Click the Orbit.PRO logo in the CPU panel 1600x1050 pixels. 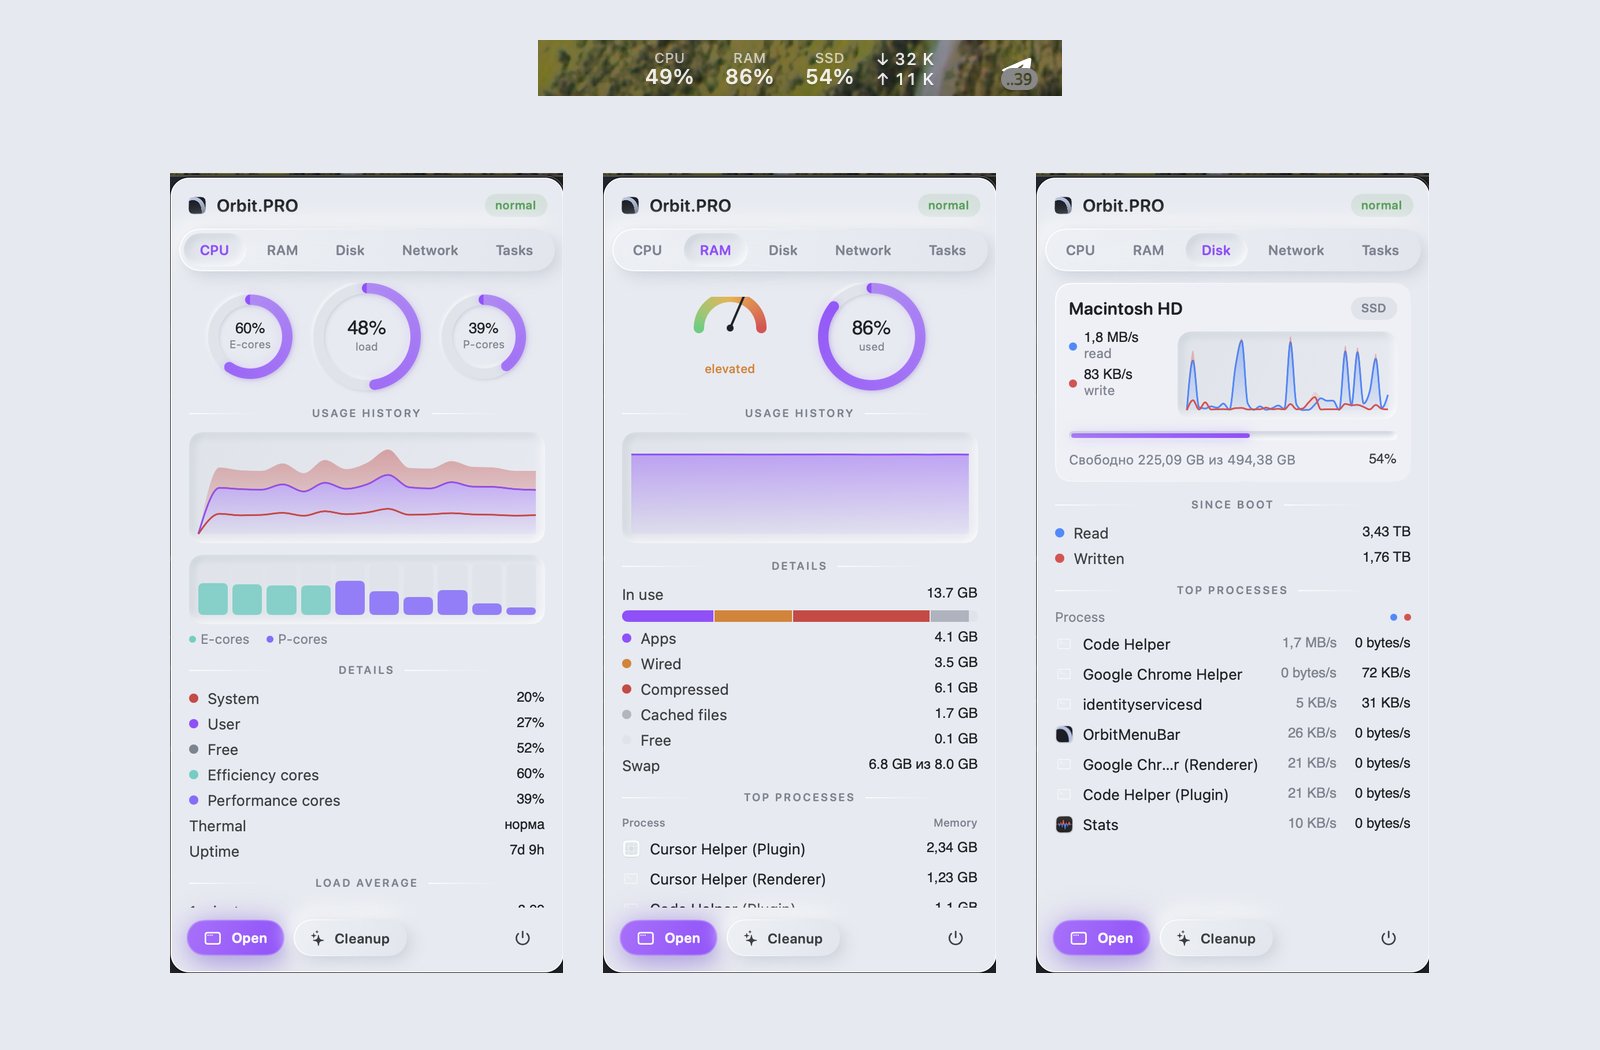197,206
